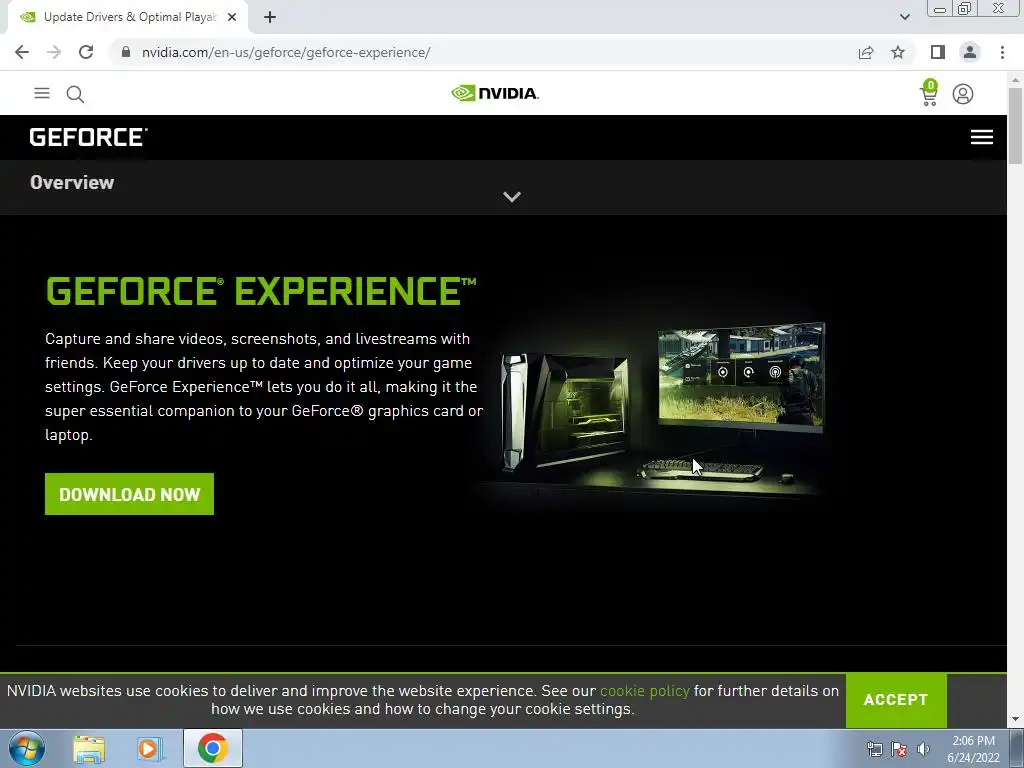Open Action Center flag icon
Screen dimensions: 1024x768
(899, 749)
